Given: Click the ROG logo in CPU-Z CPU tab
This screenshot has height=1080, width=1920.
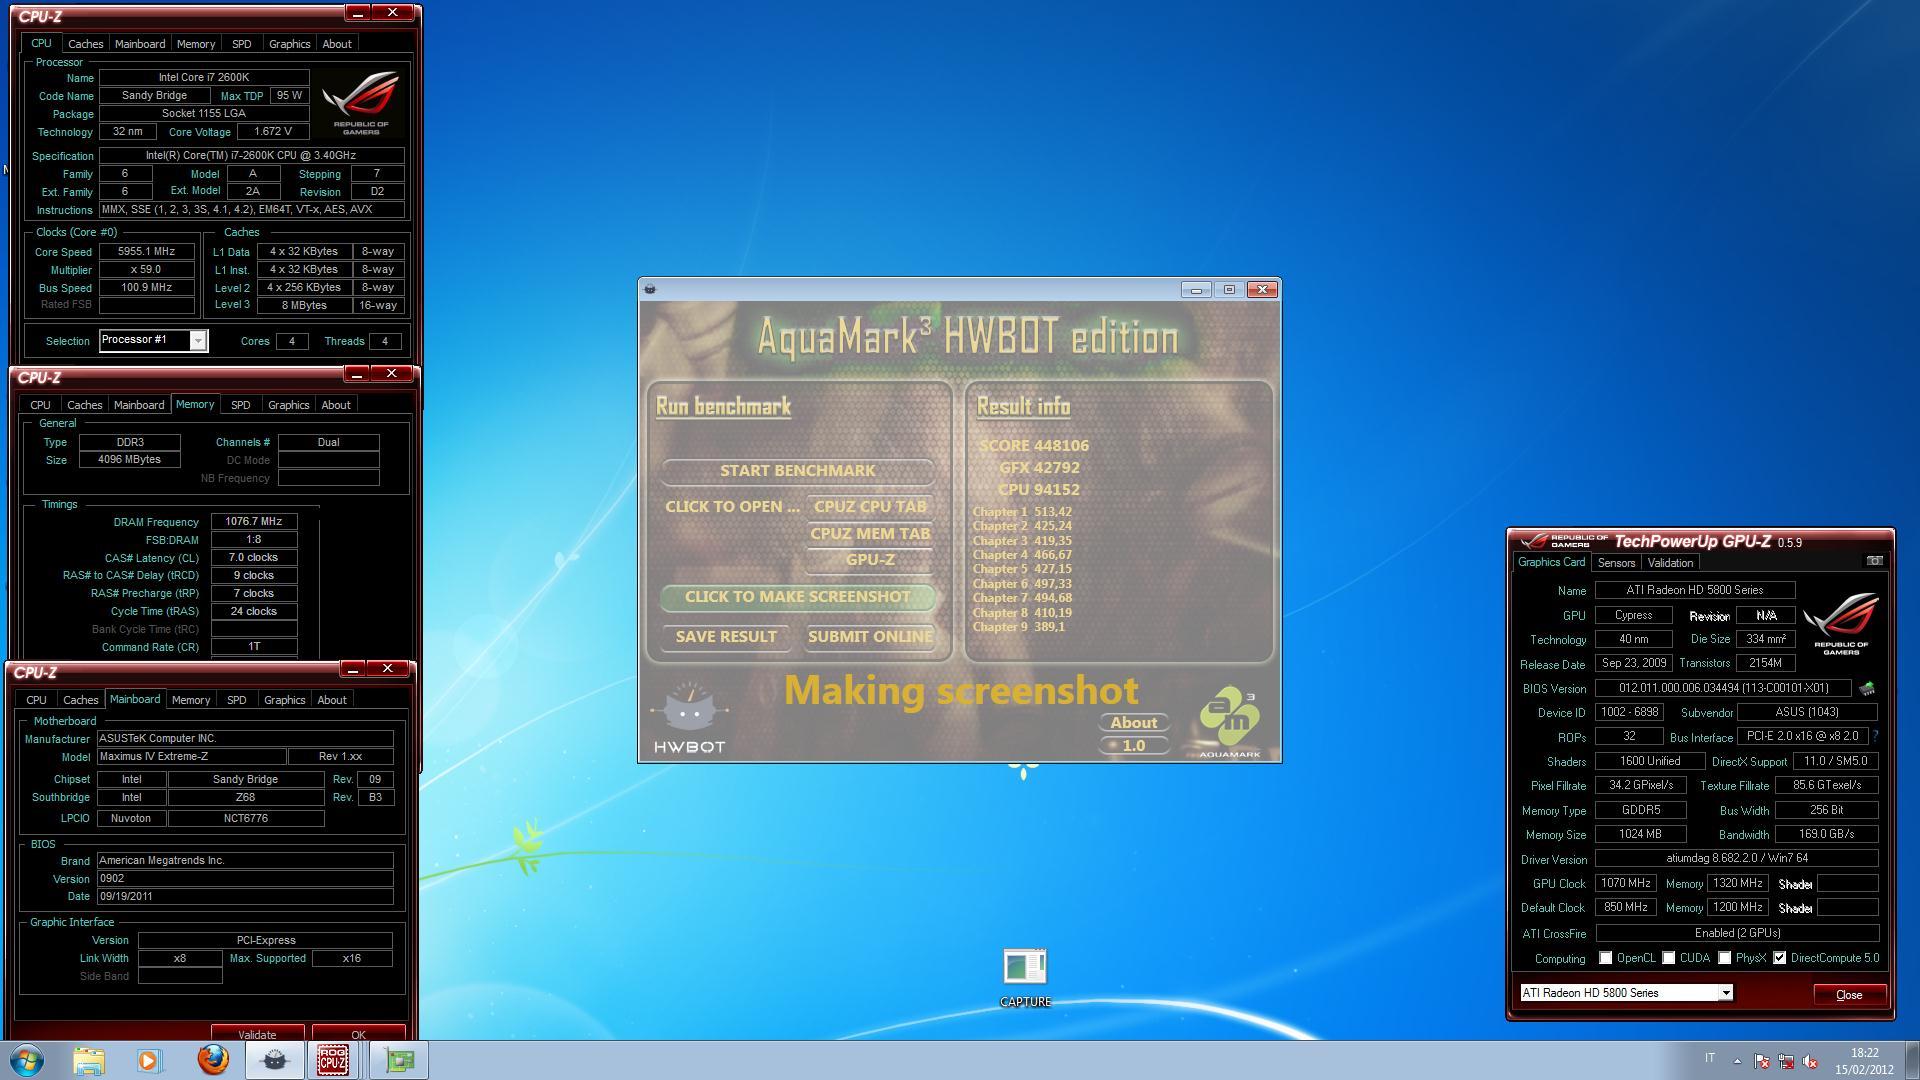Looking at the screenshot, I should 361,102.
